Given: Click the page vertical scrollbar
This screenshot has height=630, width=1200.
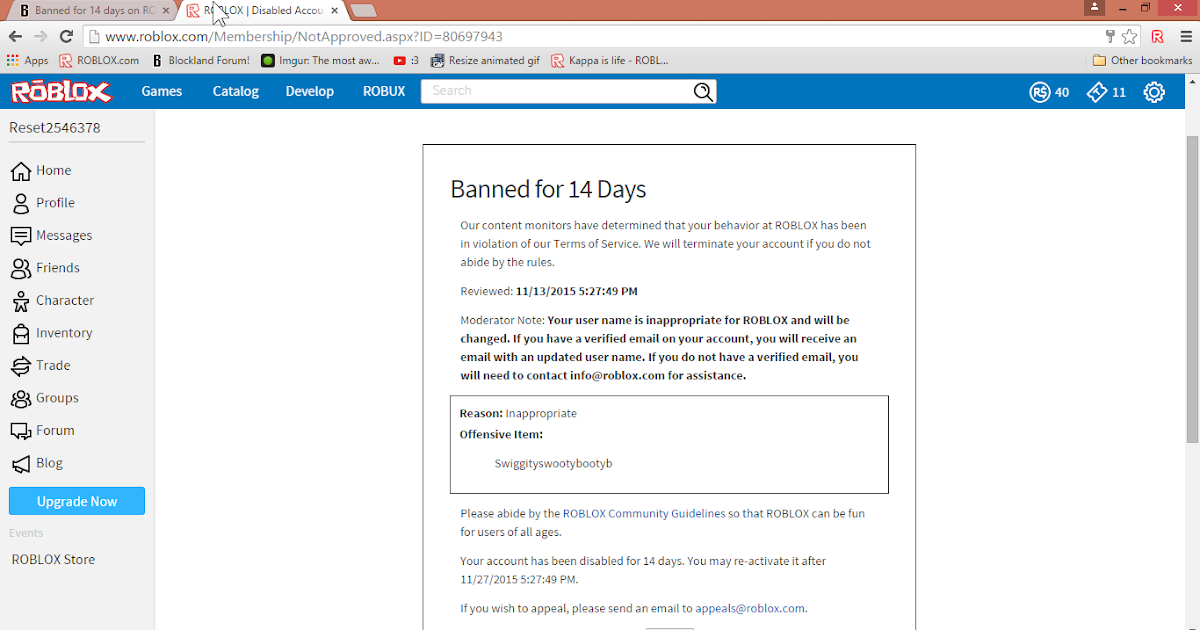Looking at the screenshot, I should [x=1191, y=289].
